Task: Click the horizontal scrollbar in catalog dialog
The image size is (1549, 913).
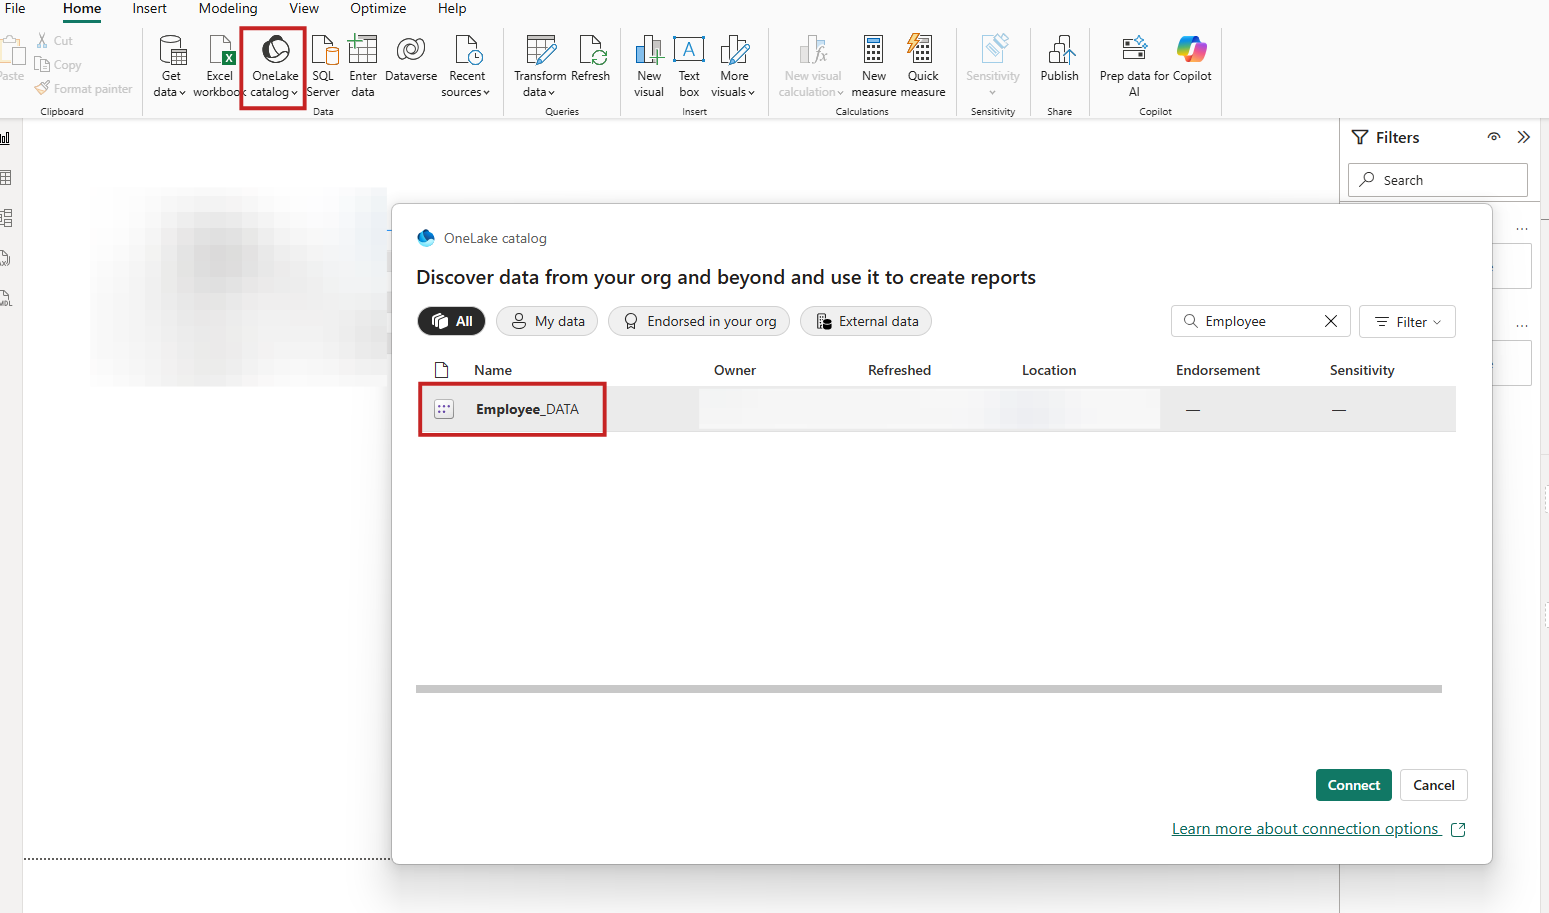Action: (929, 689)
